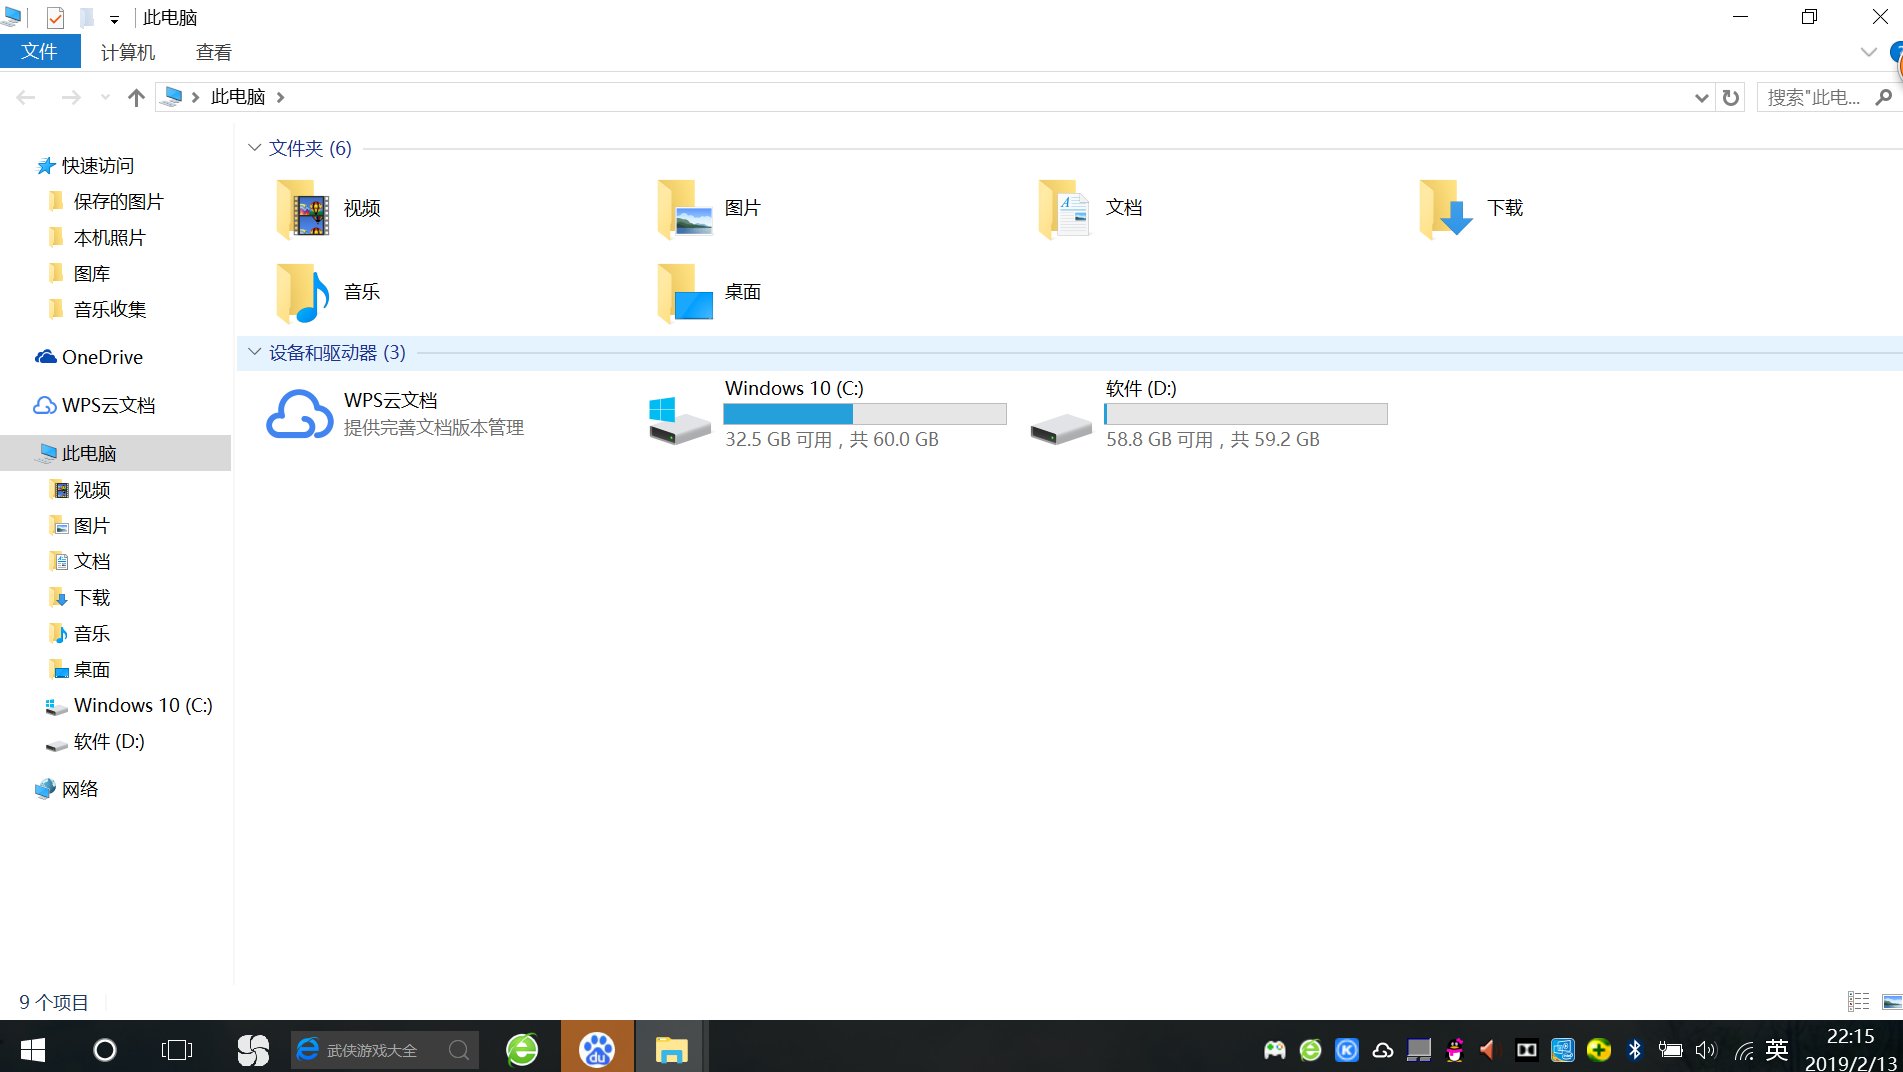Open Task View on the taskbar
The width and height of the screenshot is (1903, 1072).
click(176, 1049)
